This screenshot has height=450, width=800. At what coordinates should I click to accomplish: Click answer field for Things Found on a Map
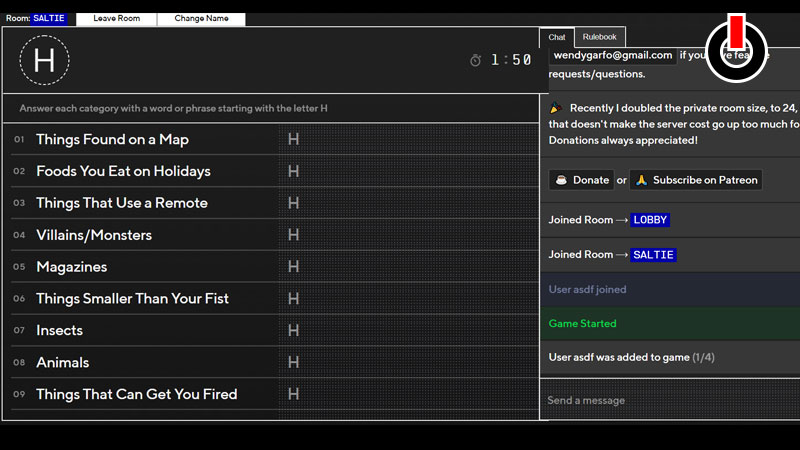[408, 139]
